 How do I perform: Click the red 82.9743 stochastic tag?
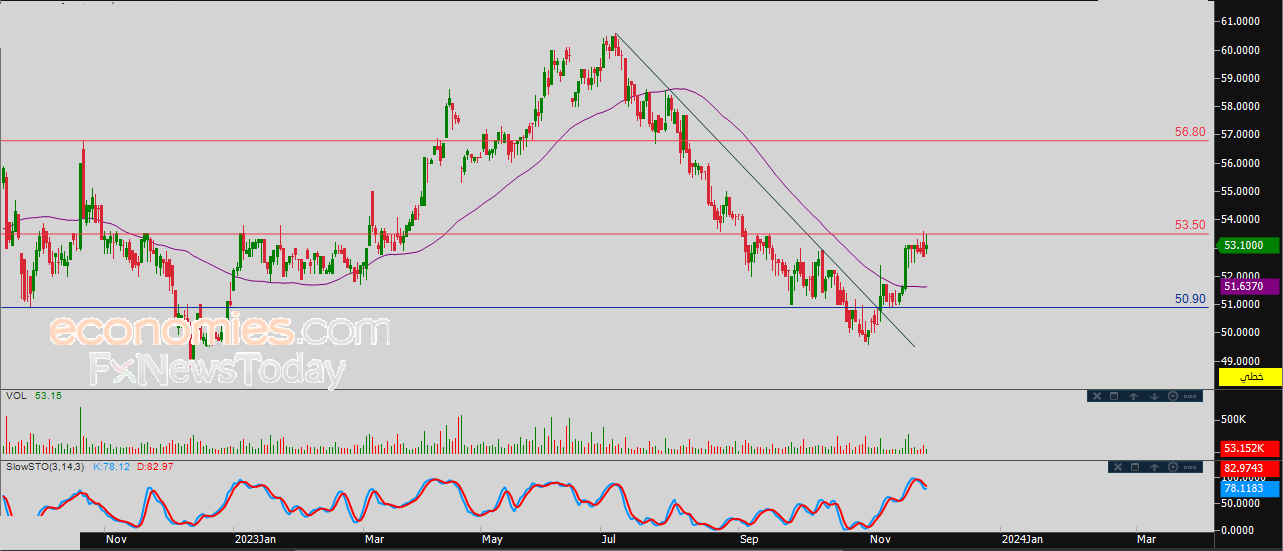pos(1250,468)
